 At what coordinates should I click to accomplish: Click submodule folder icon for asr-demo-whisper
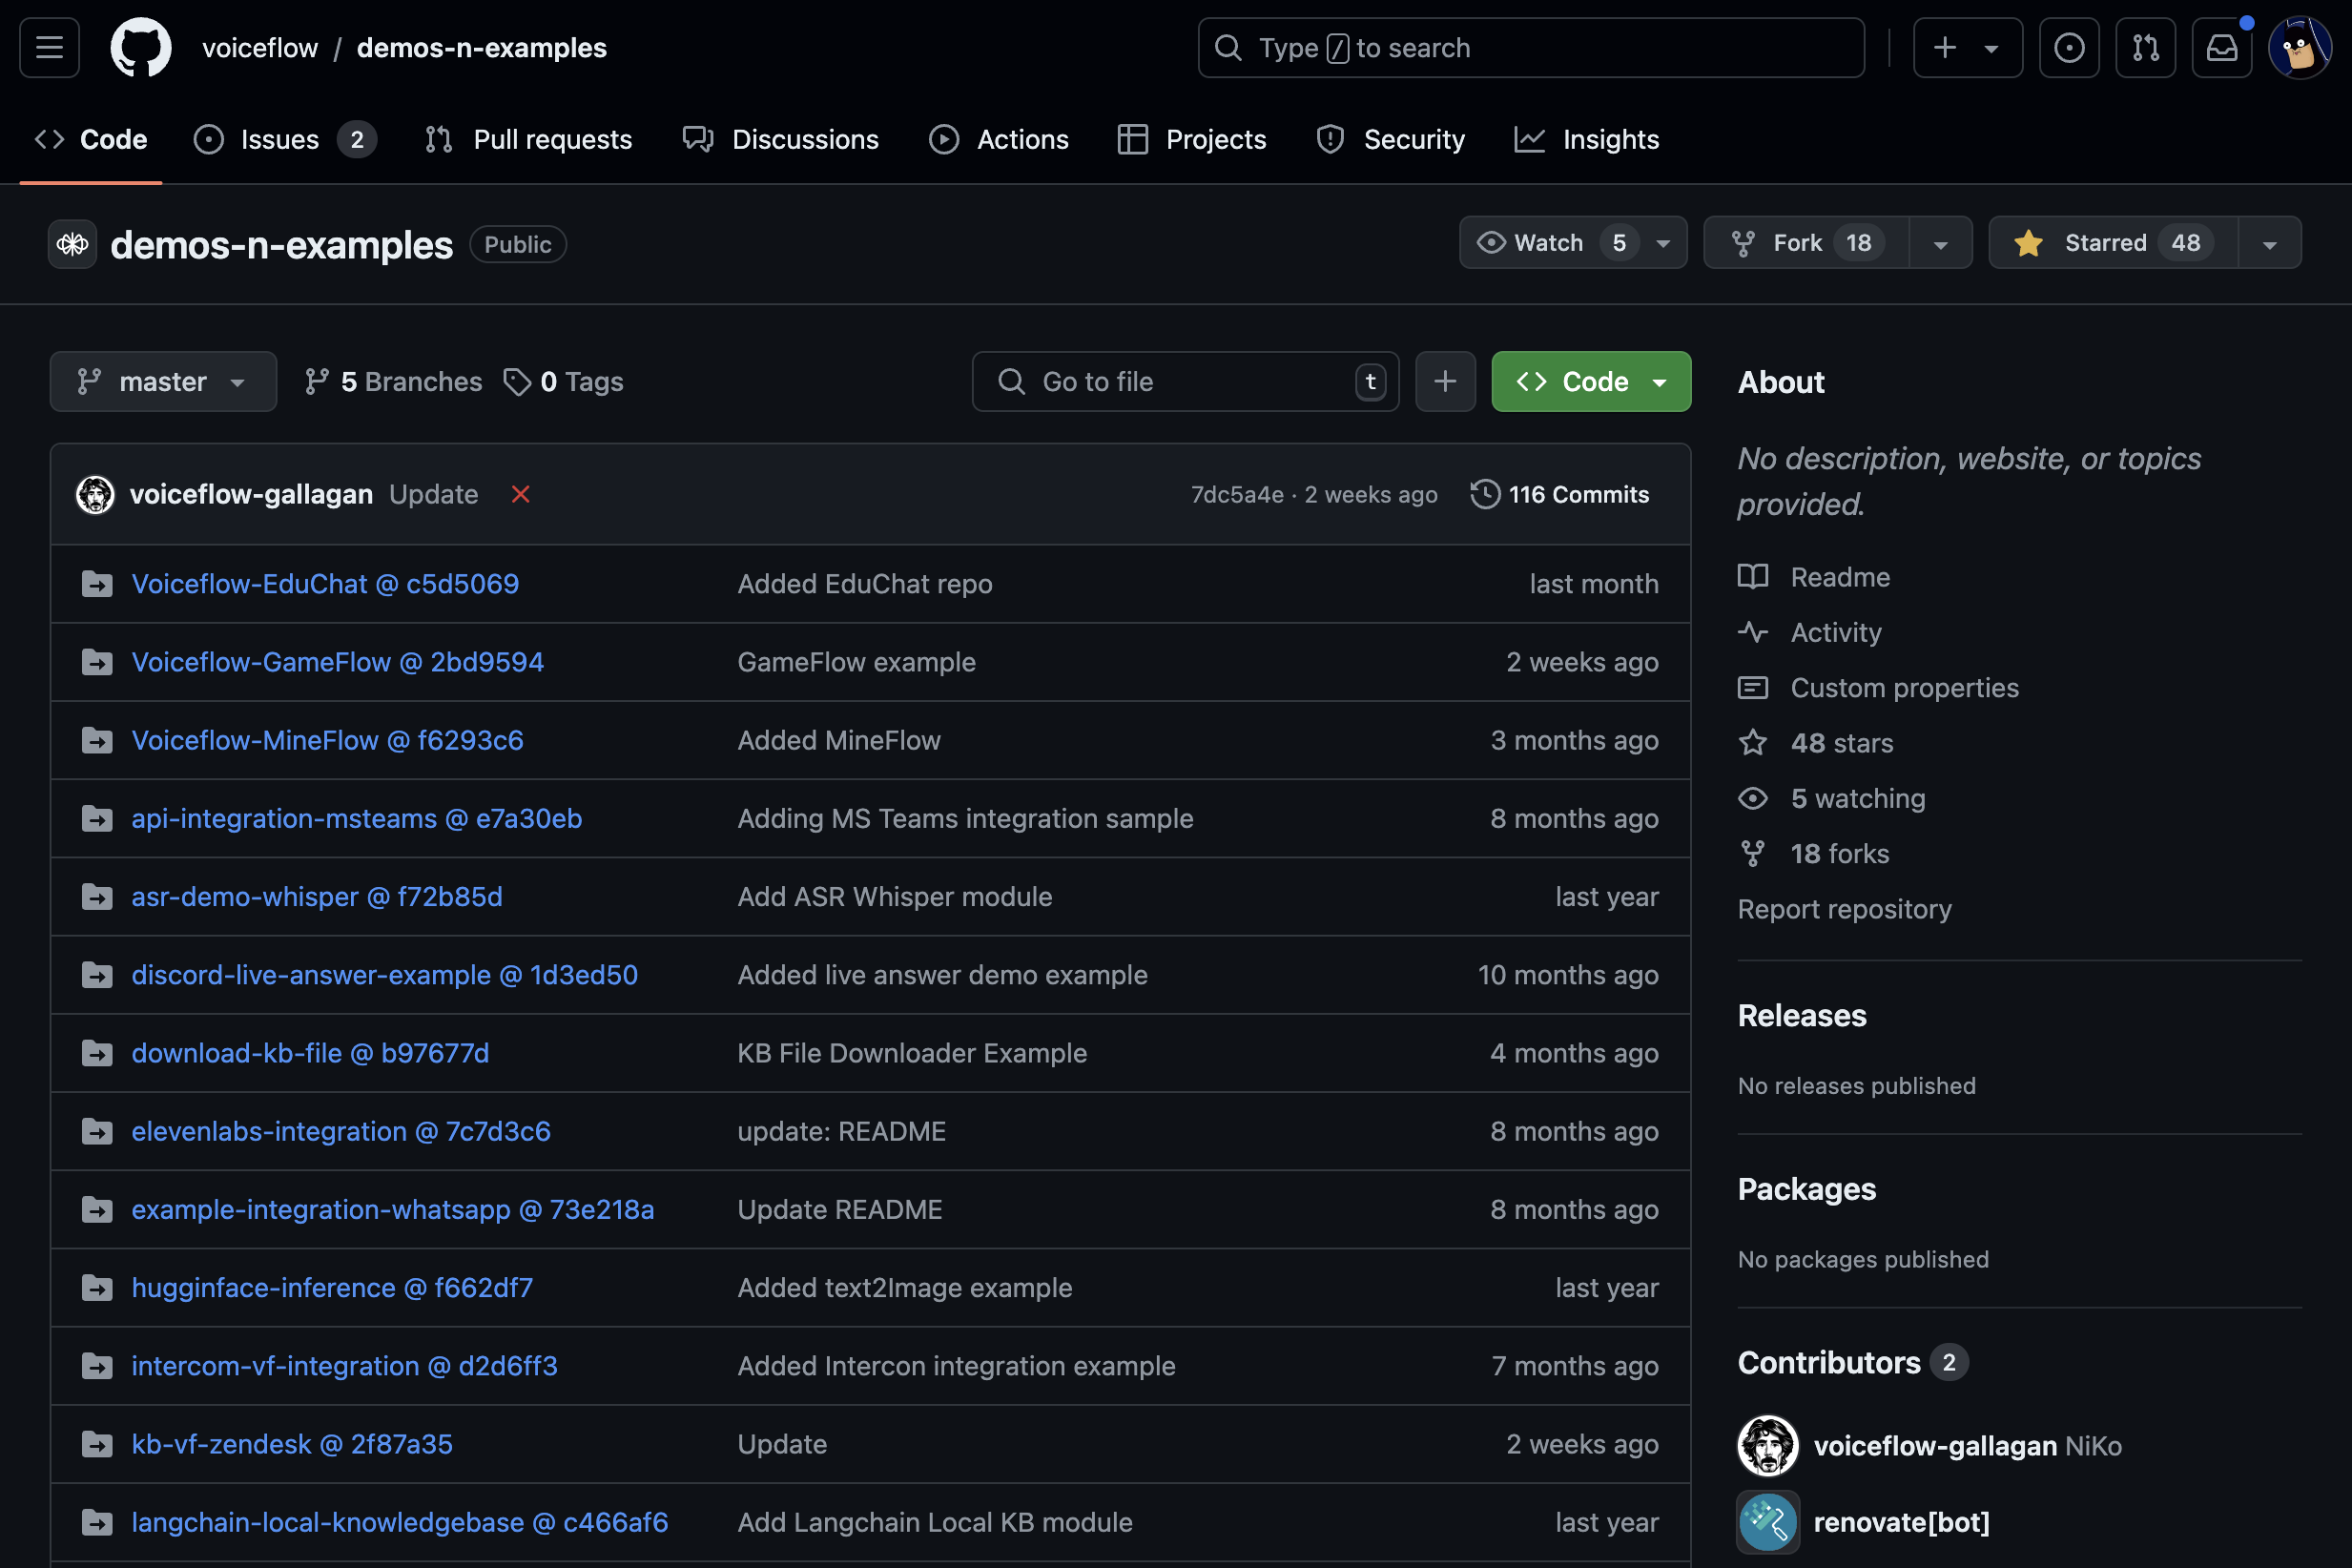click(x=97, y=896)
